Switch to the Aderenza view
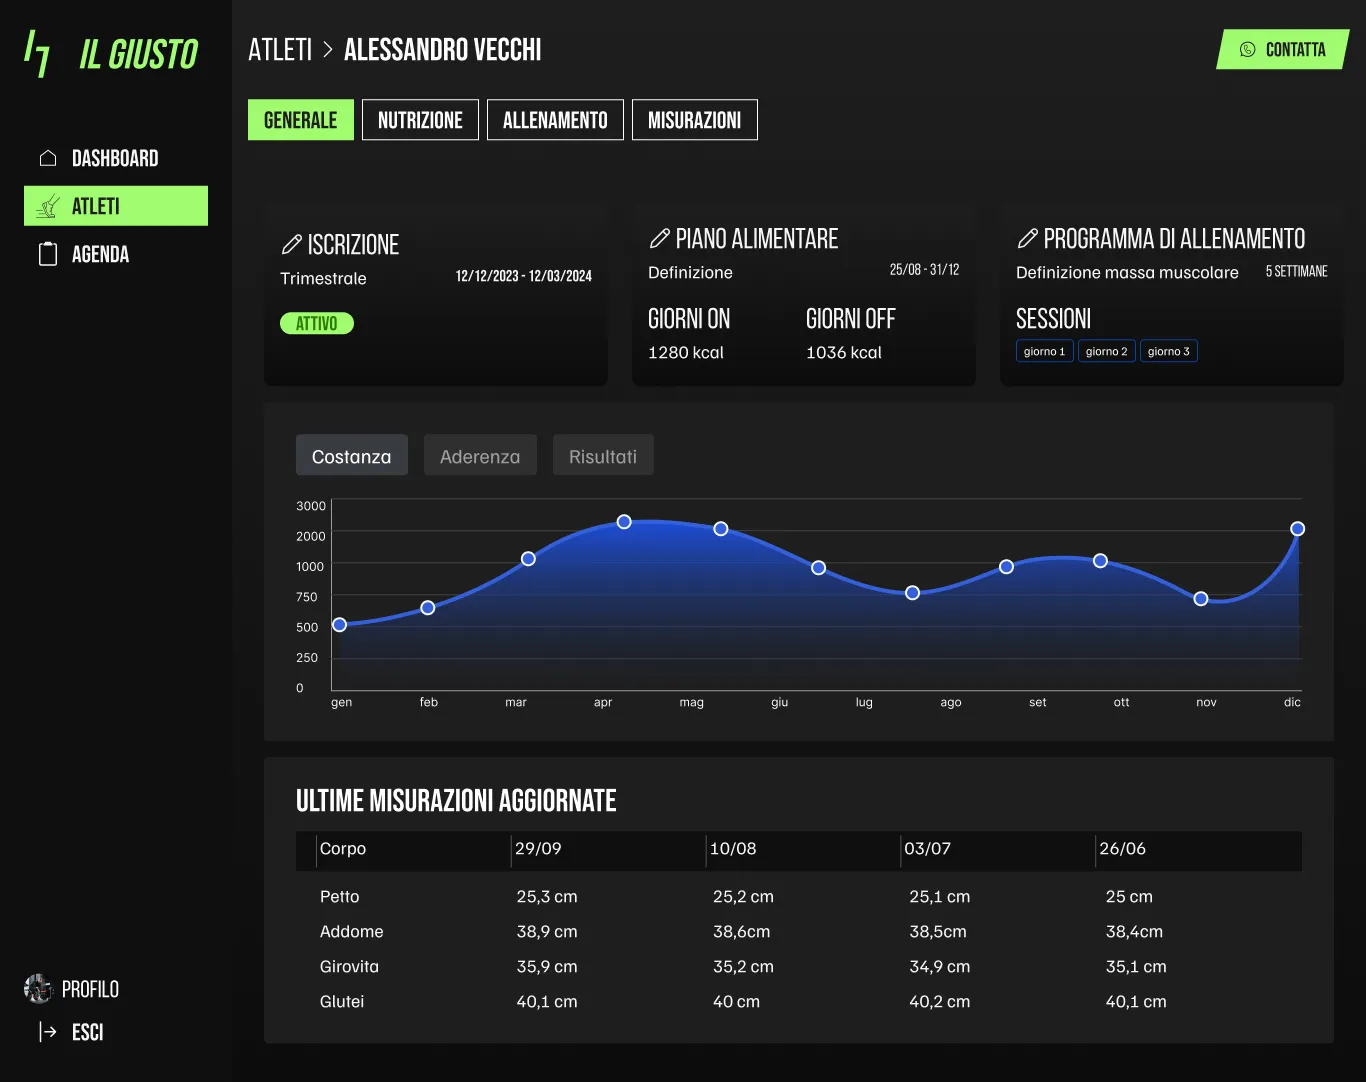 (480, 455)
